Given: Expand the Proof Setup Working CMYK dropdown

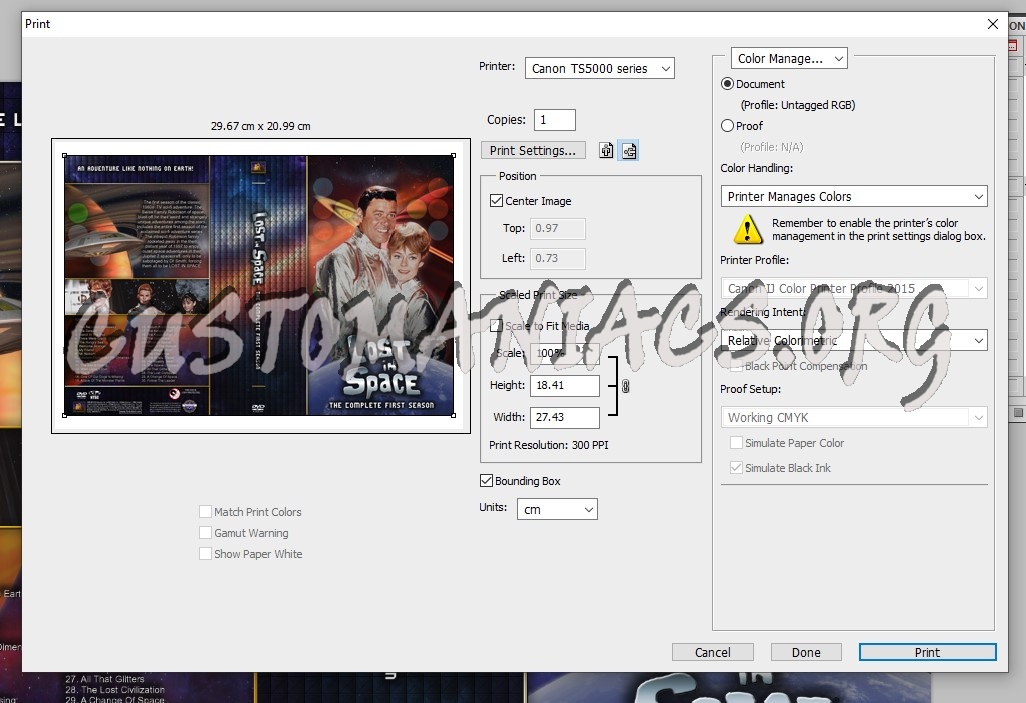Looking at the screenshot, I should [x=854, y=417].
